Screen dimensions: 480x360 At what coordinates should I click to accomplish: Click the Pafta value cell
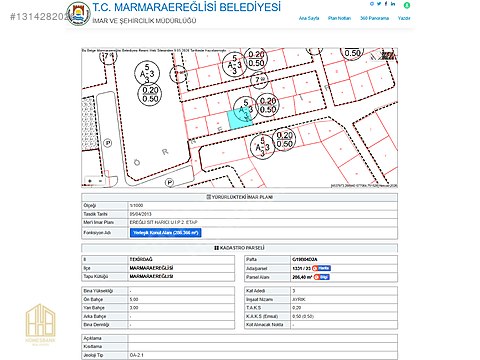pos(344,259)
